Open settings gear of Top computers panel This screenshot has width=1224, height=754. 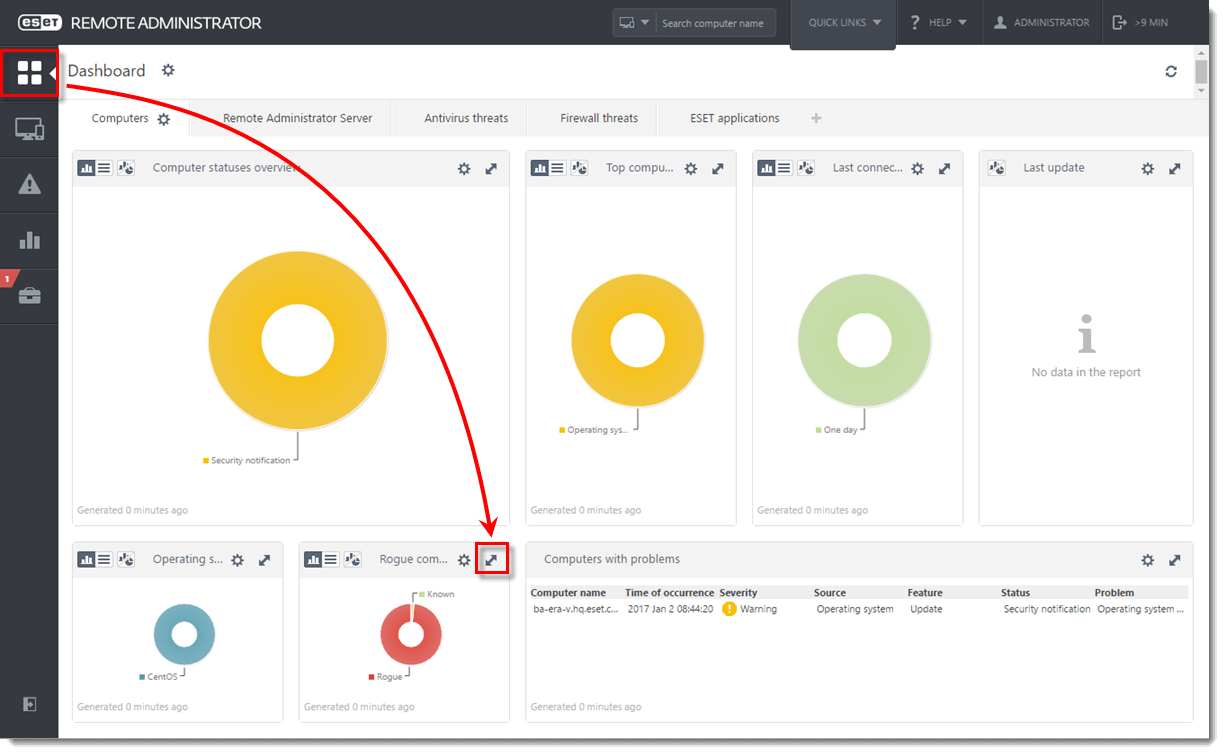(x=691, y=169)
